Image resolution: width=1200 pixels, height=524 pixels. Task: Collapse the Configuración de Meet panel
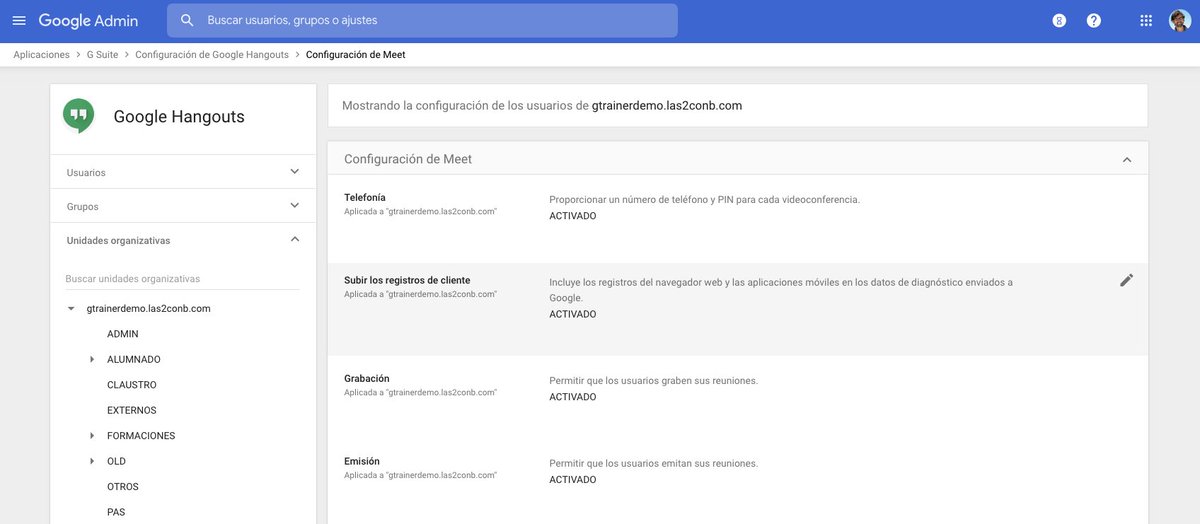pos(1127,159)
